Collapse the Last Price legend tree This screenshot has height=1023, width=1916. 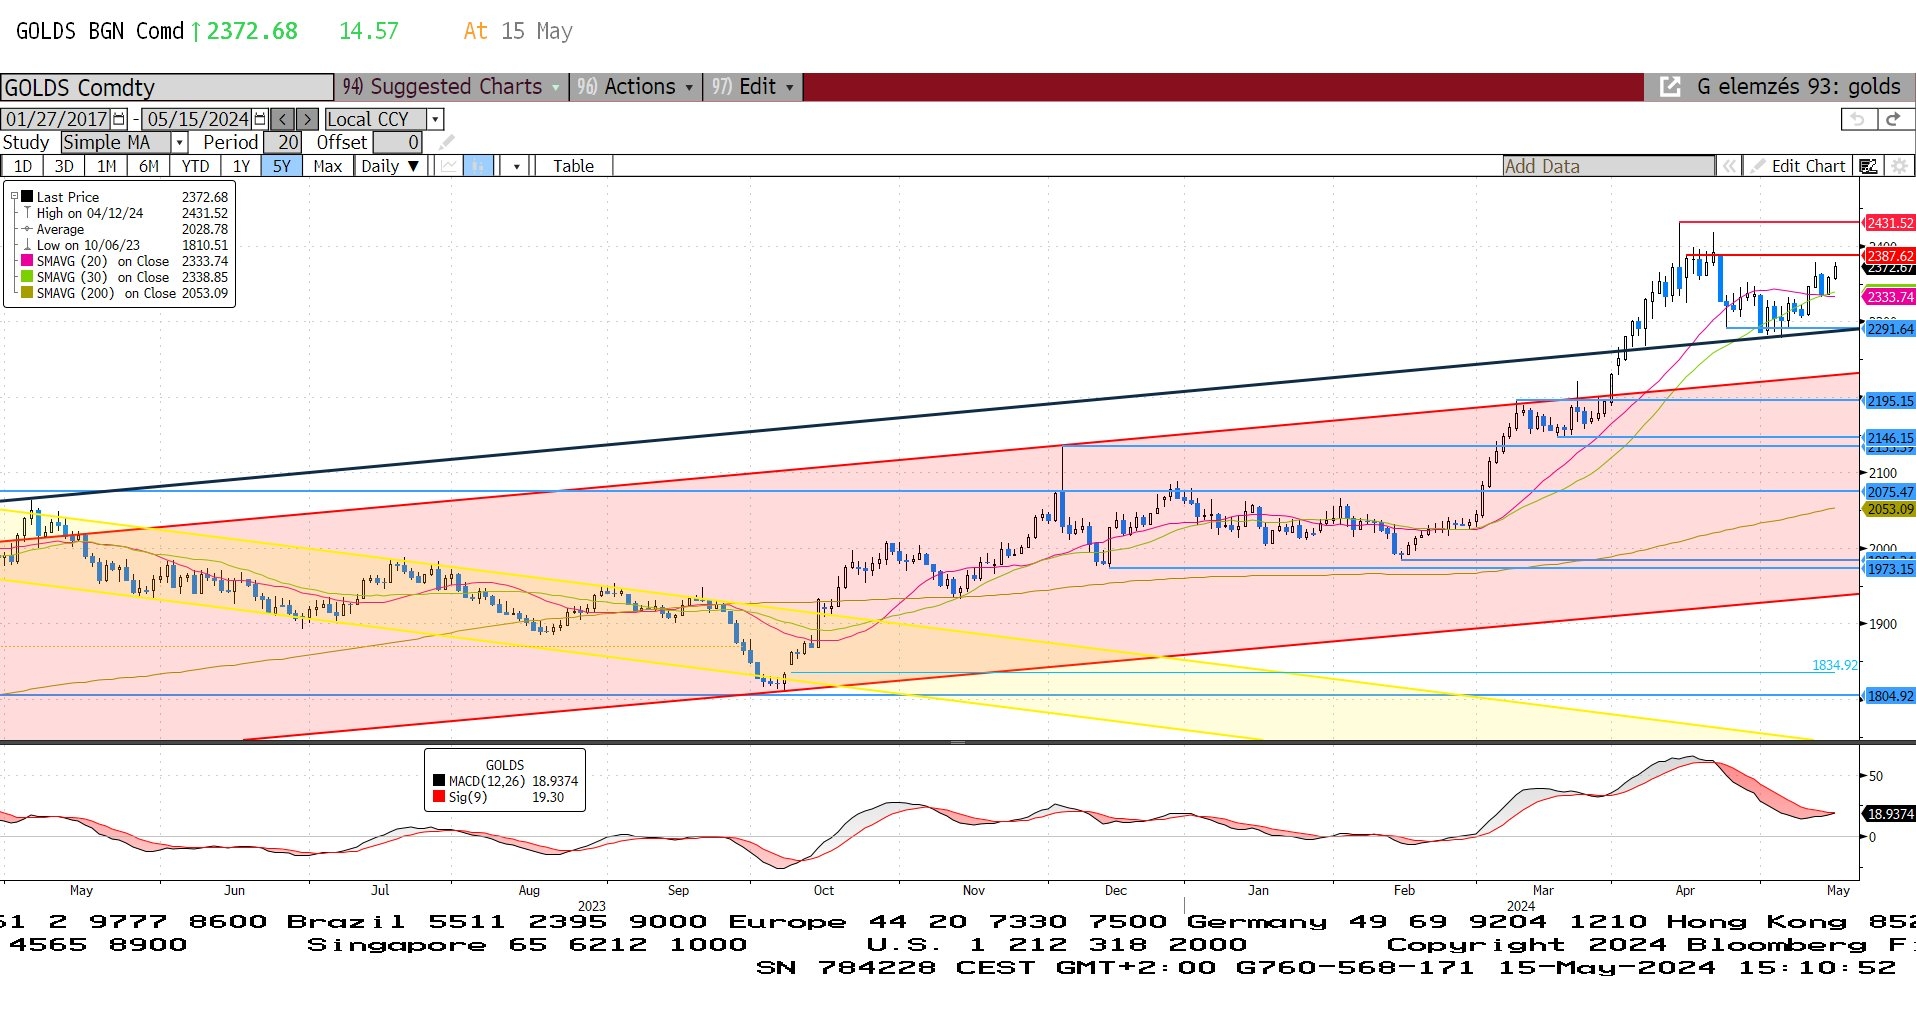coord(14,197)
